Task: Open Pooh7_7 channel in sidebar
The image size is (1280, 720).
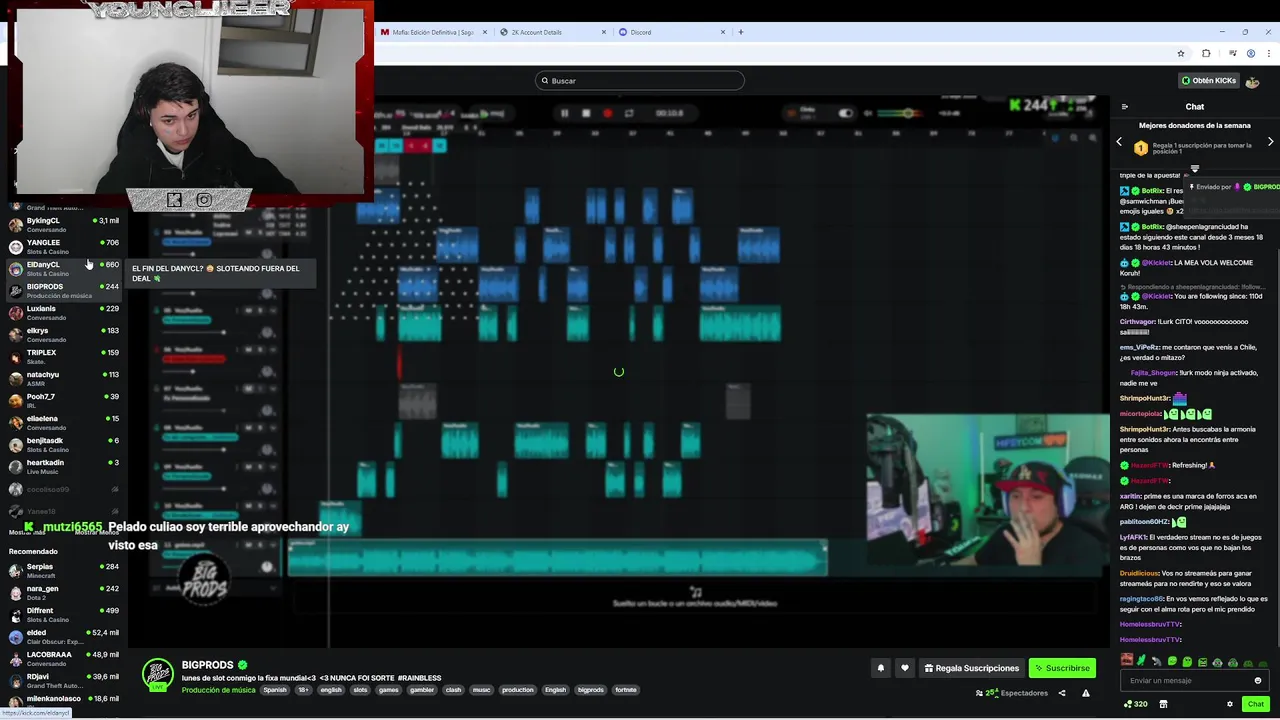Action: point(64,401)
